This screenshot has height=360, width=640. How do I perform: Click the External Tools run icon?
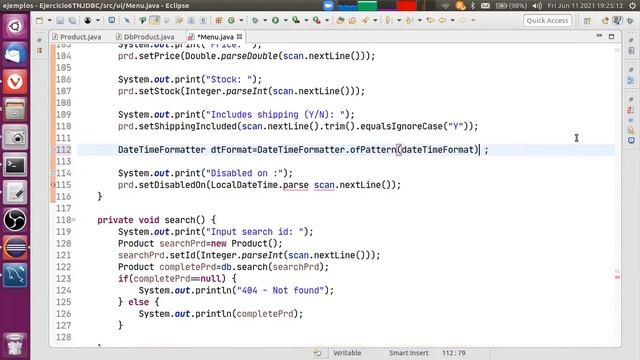tap(317, 20)
